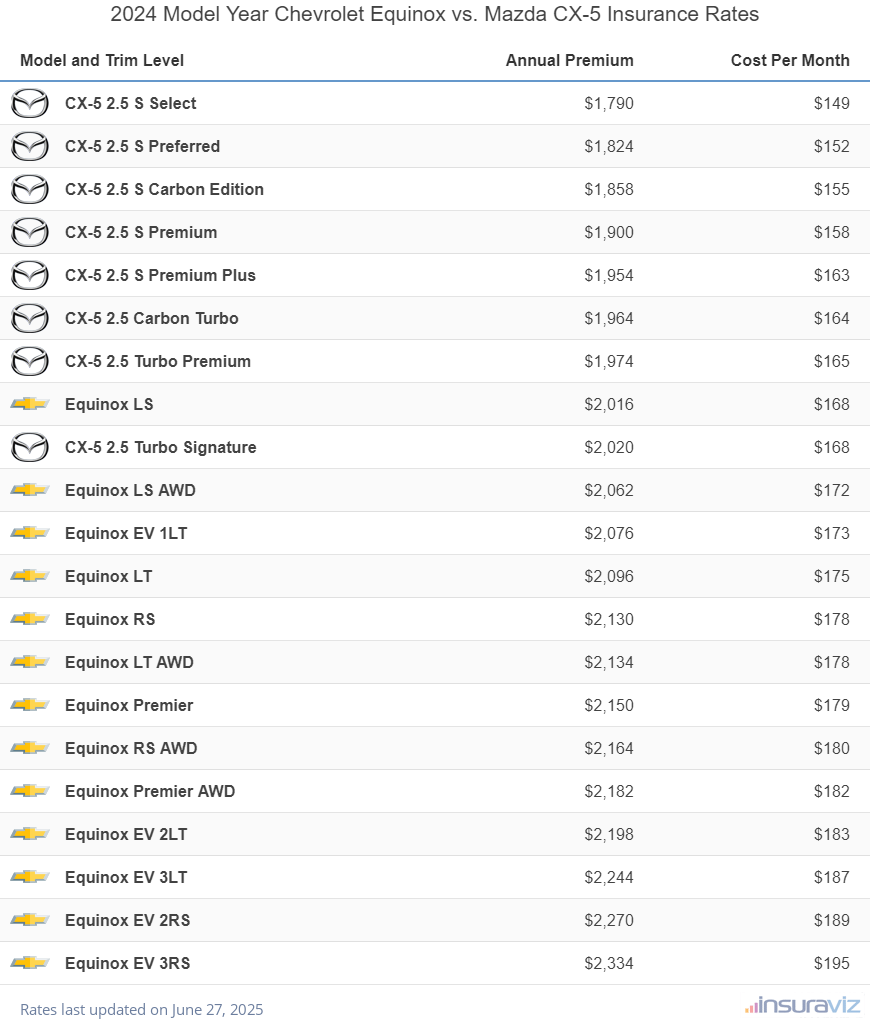
Task: Click Mazda logo beside CX-5 2.5 Turbo Signature
Action: pos(30,448)
